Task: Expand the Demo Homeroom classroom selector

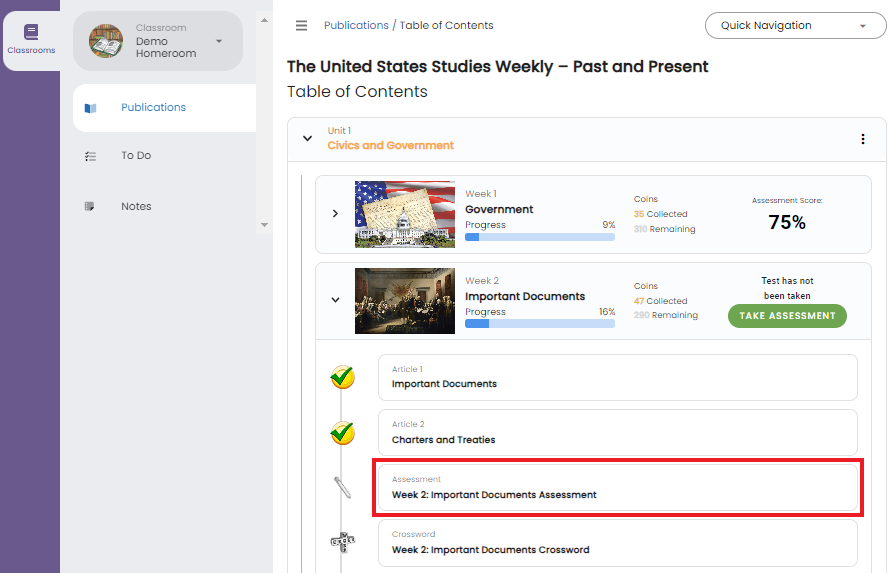Action: 219,42
